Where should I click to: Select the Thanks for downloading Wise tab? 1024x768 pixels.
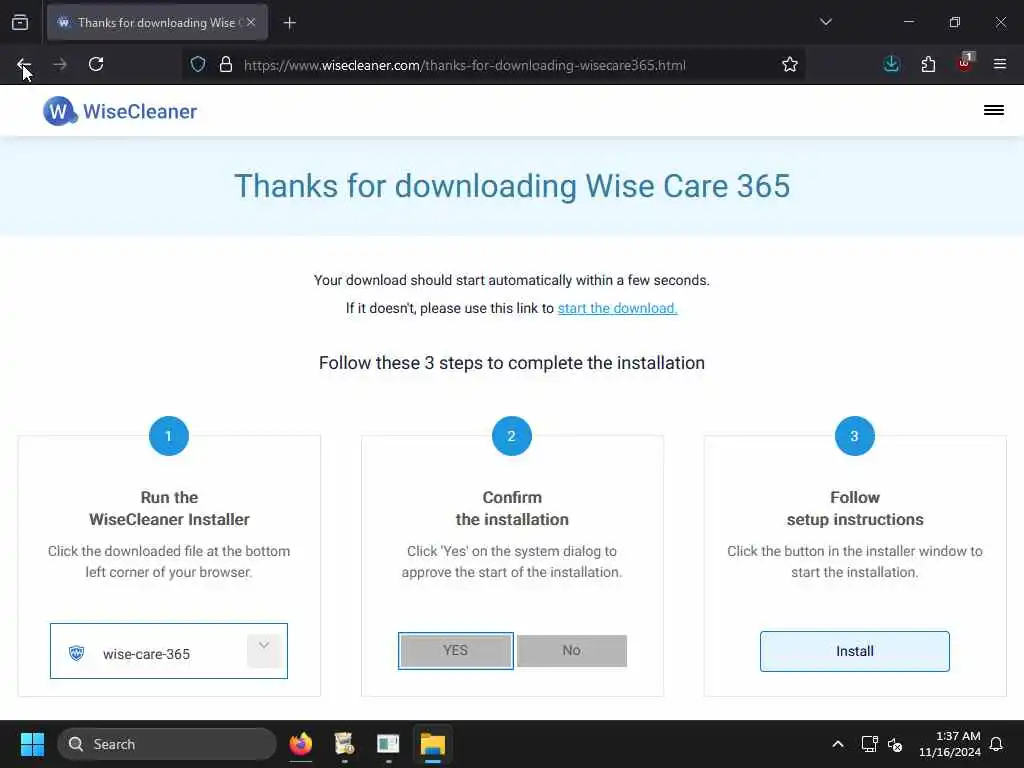tap(157, 22)
